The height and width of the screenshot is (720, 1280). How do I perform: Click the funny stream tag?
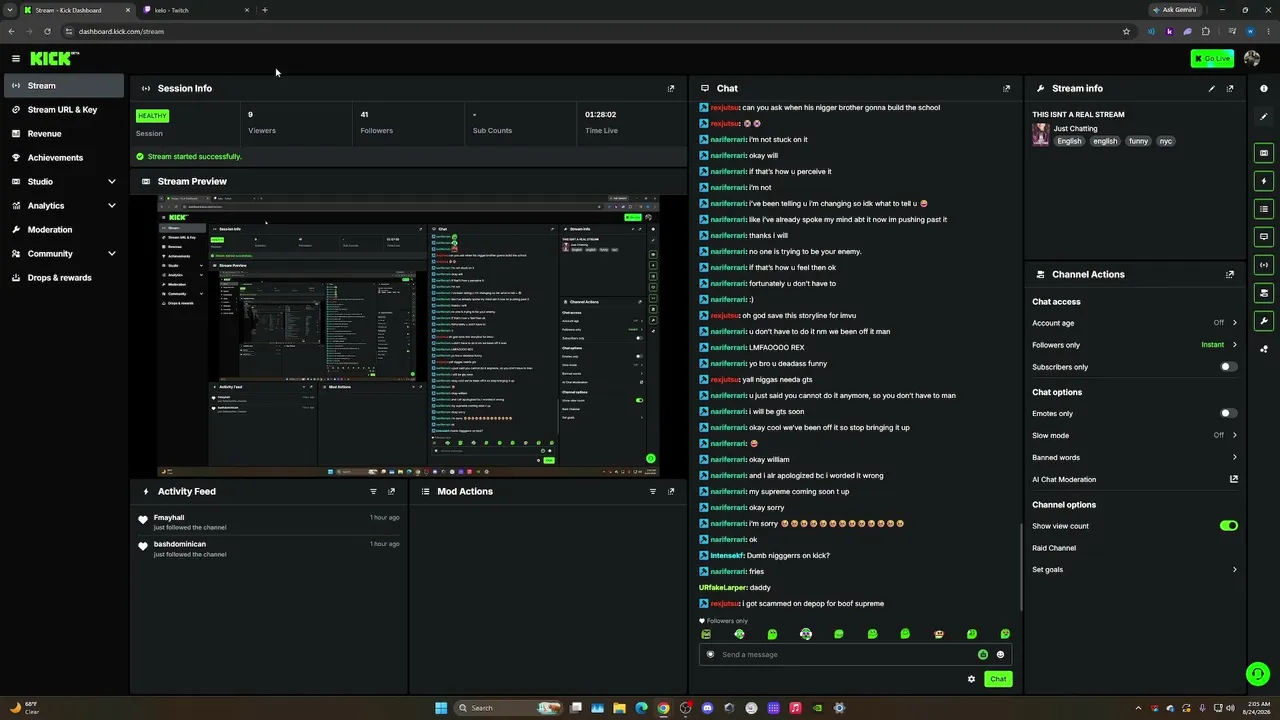[1138, 142]
